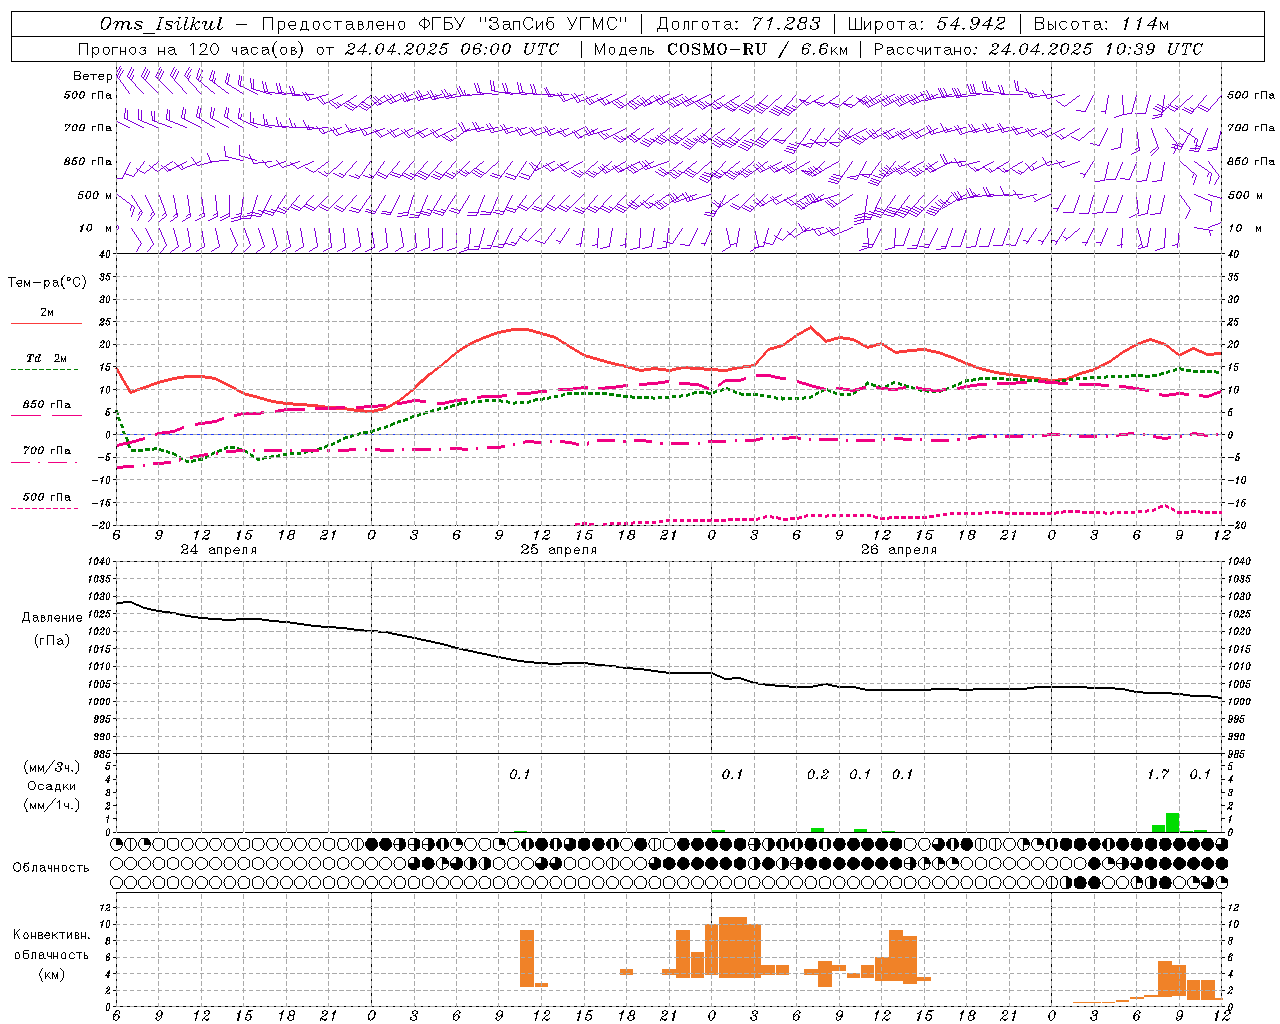This screenshot has height=1024, width=1280.
Task: Click the Рассчитано: 24.04.2025 10:39 UTC text
Action: (x=1038, y=49)
